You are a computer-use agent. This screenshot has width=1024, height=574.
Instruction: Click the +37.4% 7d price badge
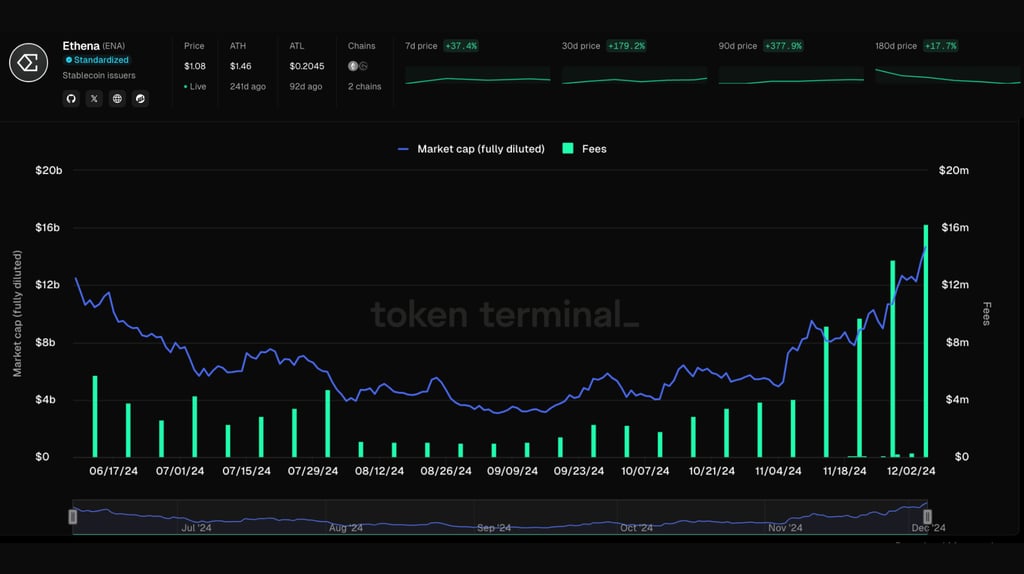pyautogui.click(x=461, y=46)
